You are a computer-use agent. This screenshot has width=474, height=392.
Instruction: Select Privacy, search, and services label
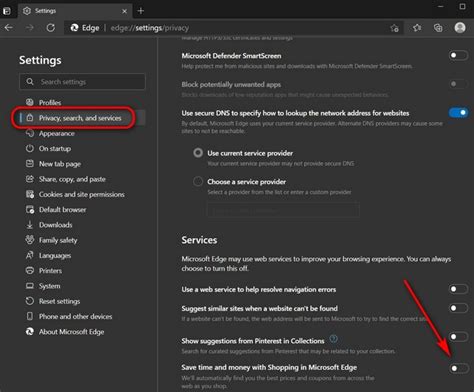point(80,118)
